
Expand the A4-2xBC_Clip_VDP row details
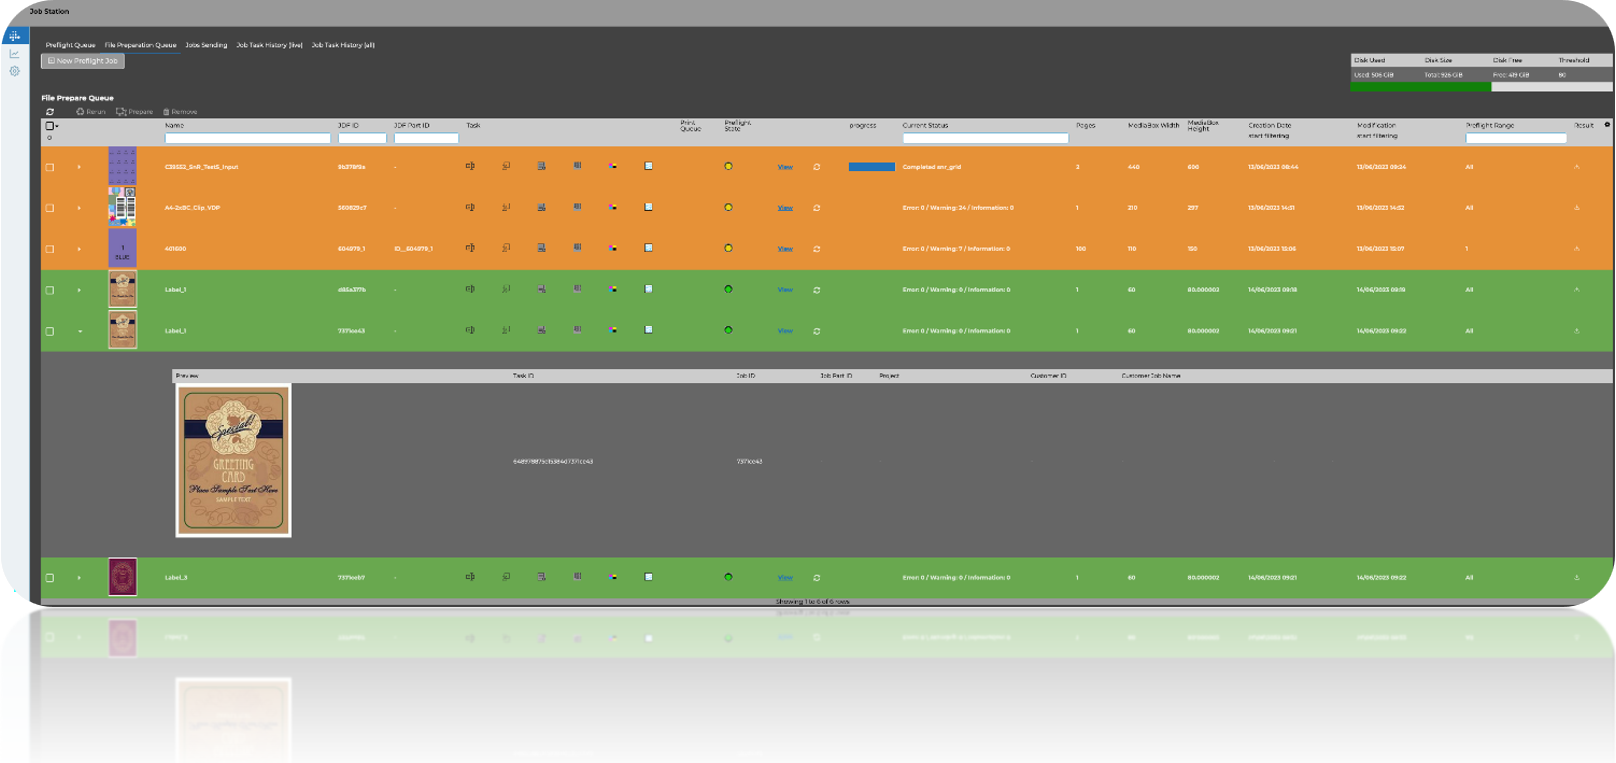79,208
